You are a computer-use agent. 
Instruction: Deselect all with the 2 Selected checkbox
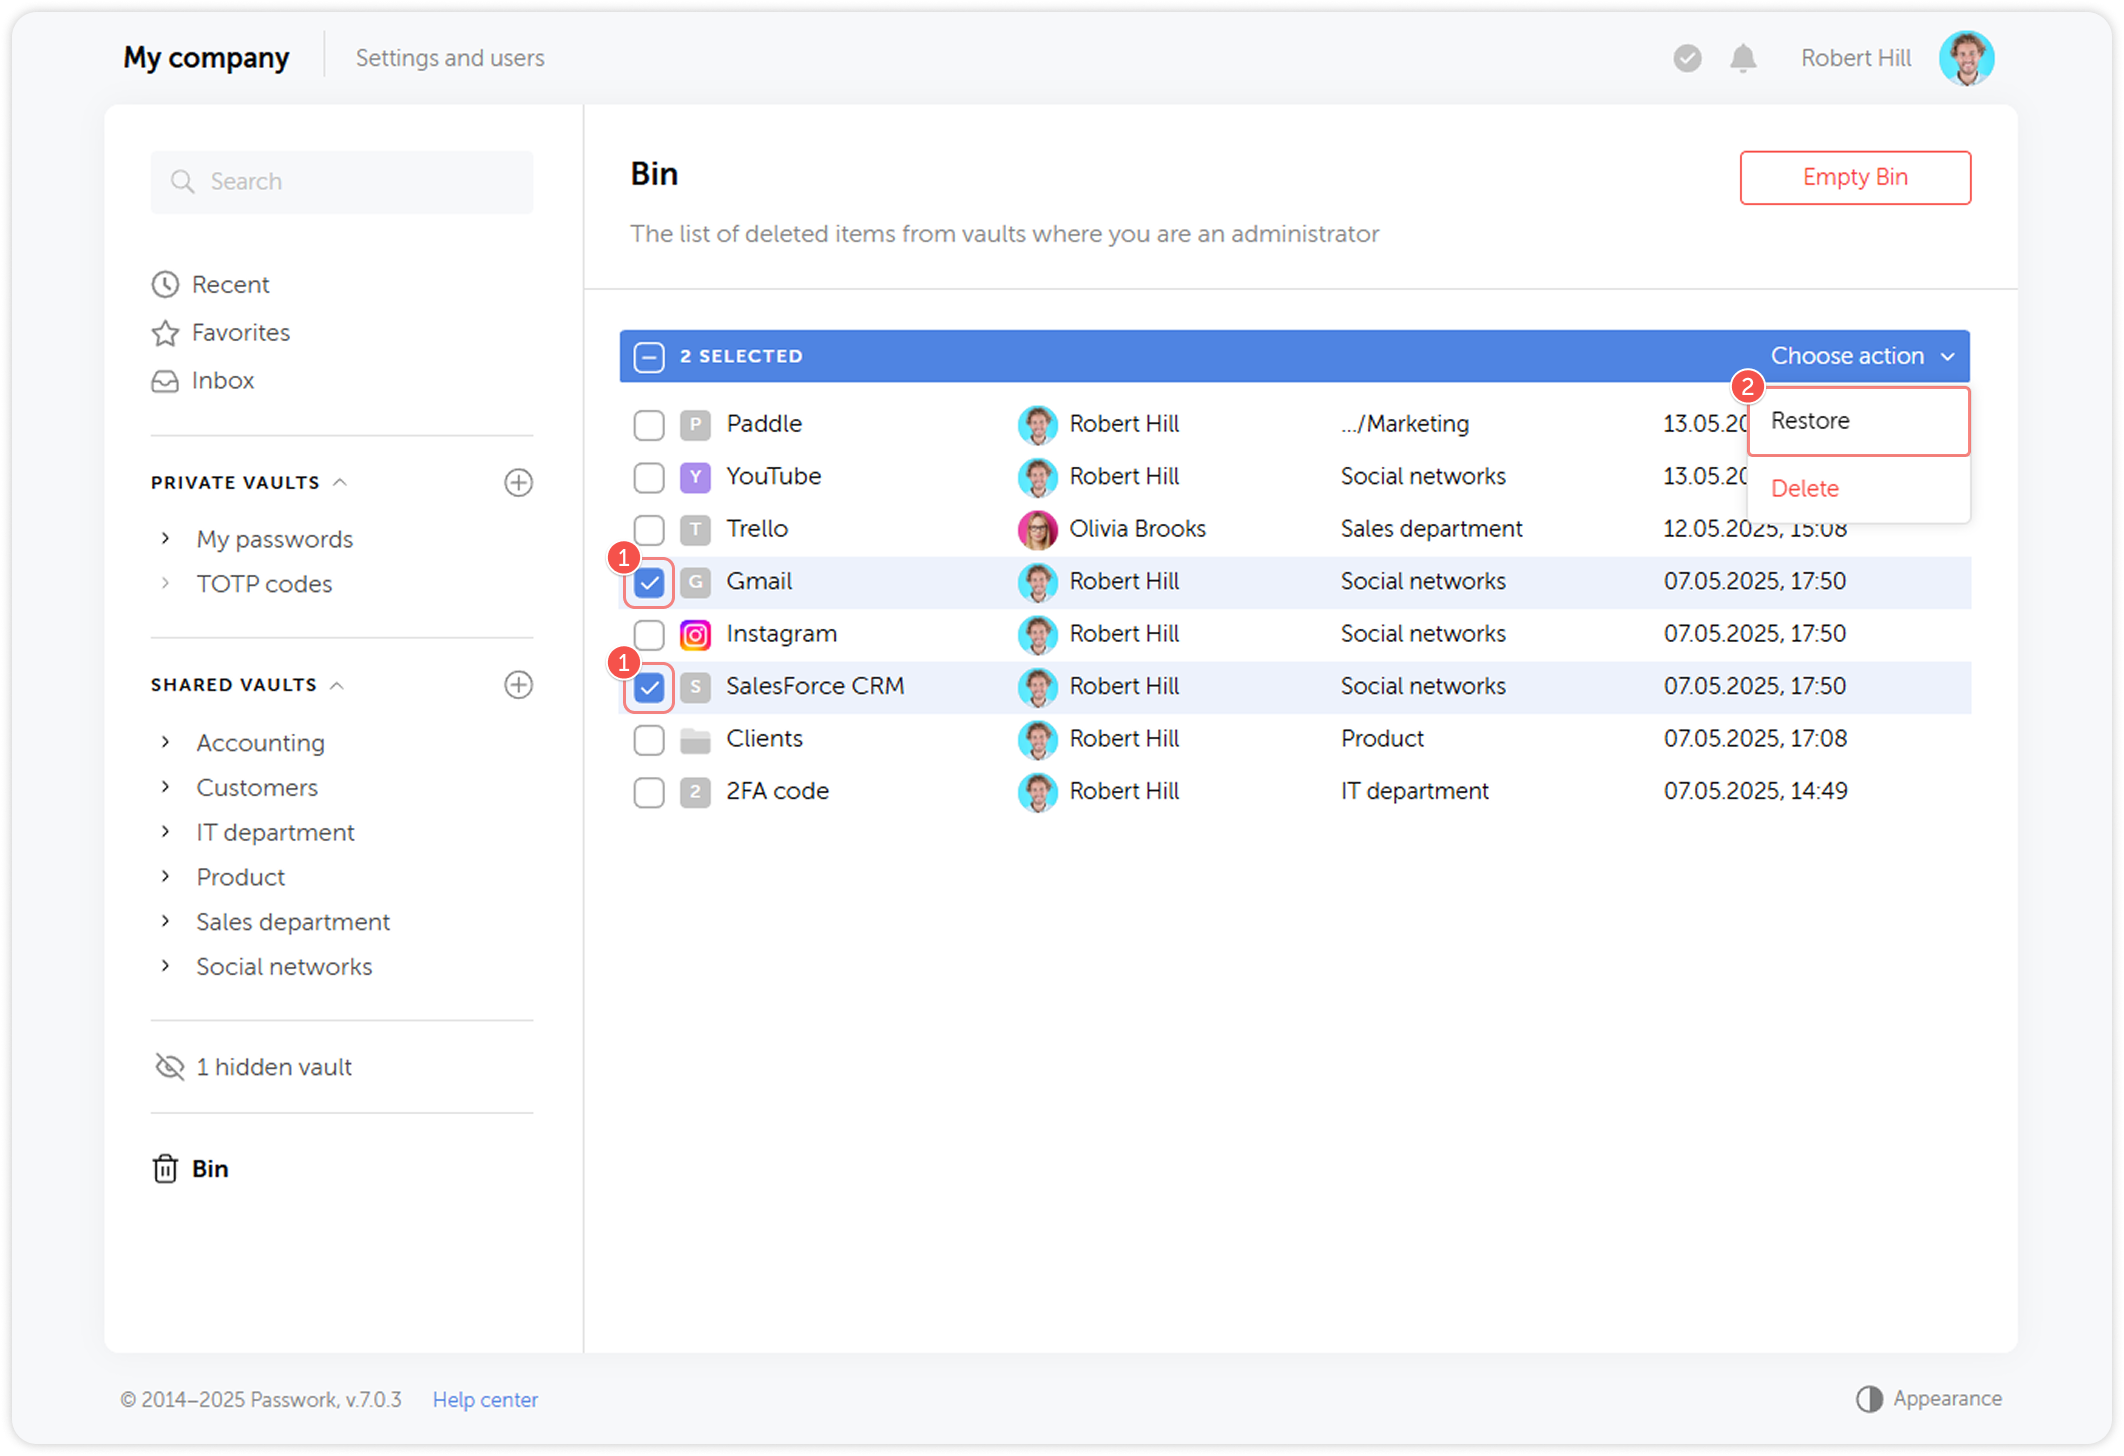pos(649,357)
